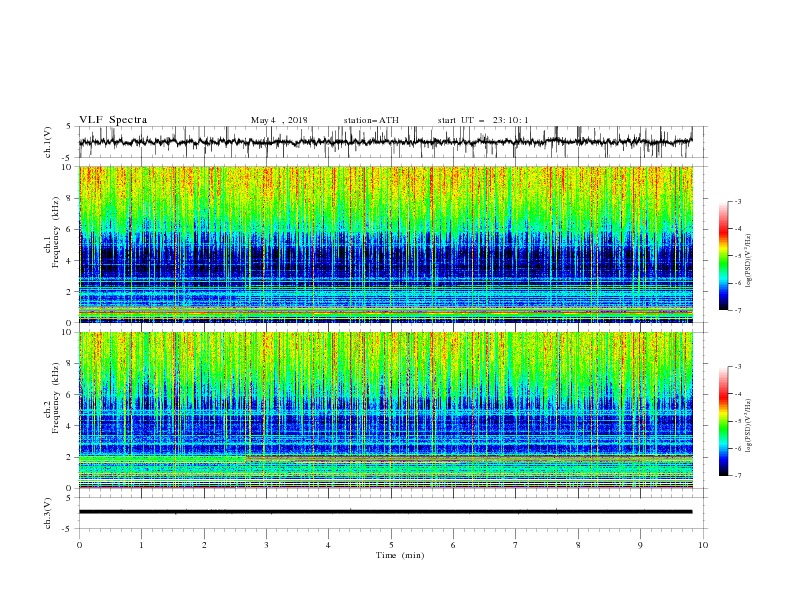Image resolution: width=792 pixels, height=612 pixels.
Task: Select the log(PSD) label beside ch.1 colorbar
Action: point(748,261)
